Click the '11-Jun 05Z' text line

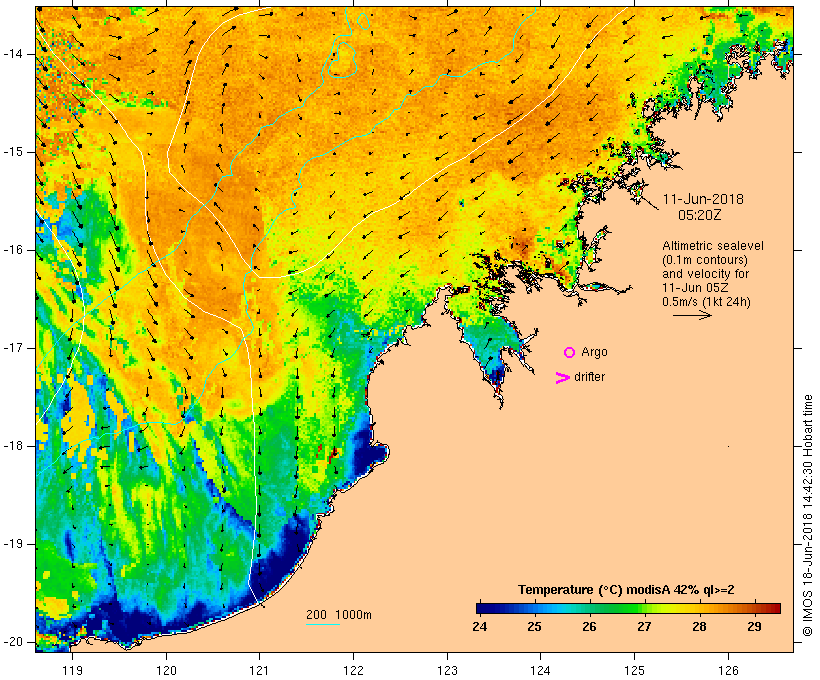click(x=696, y=288)
